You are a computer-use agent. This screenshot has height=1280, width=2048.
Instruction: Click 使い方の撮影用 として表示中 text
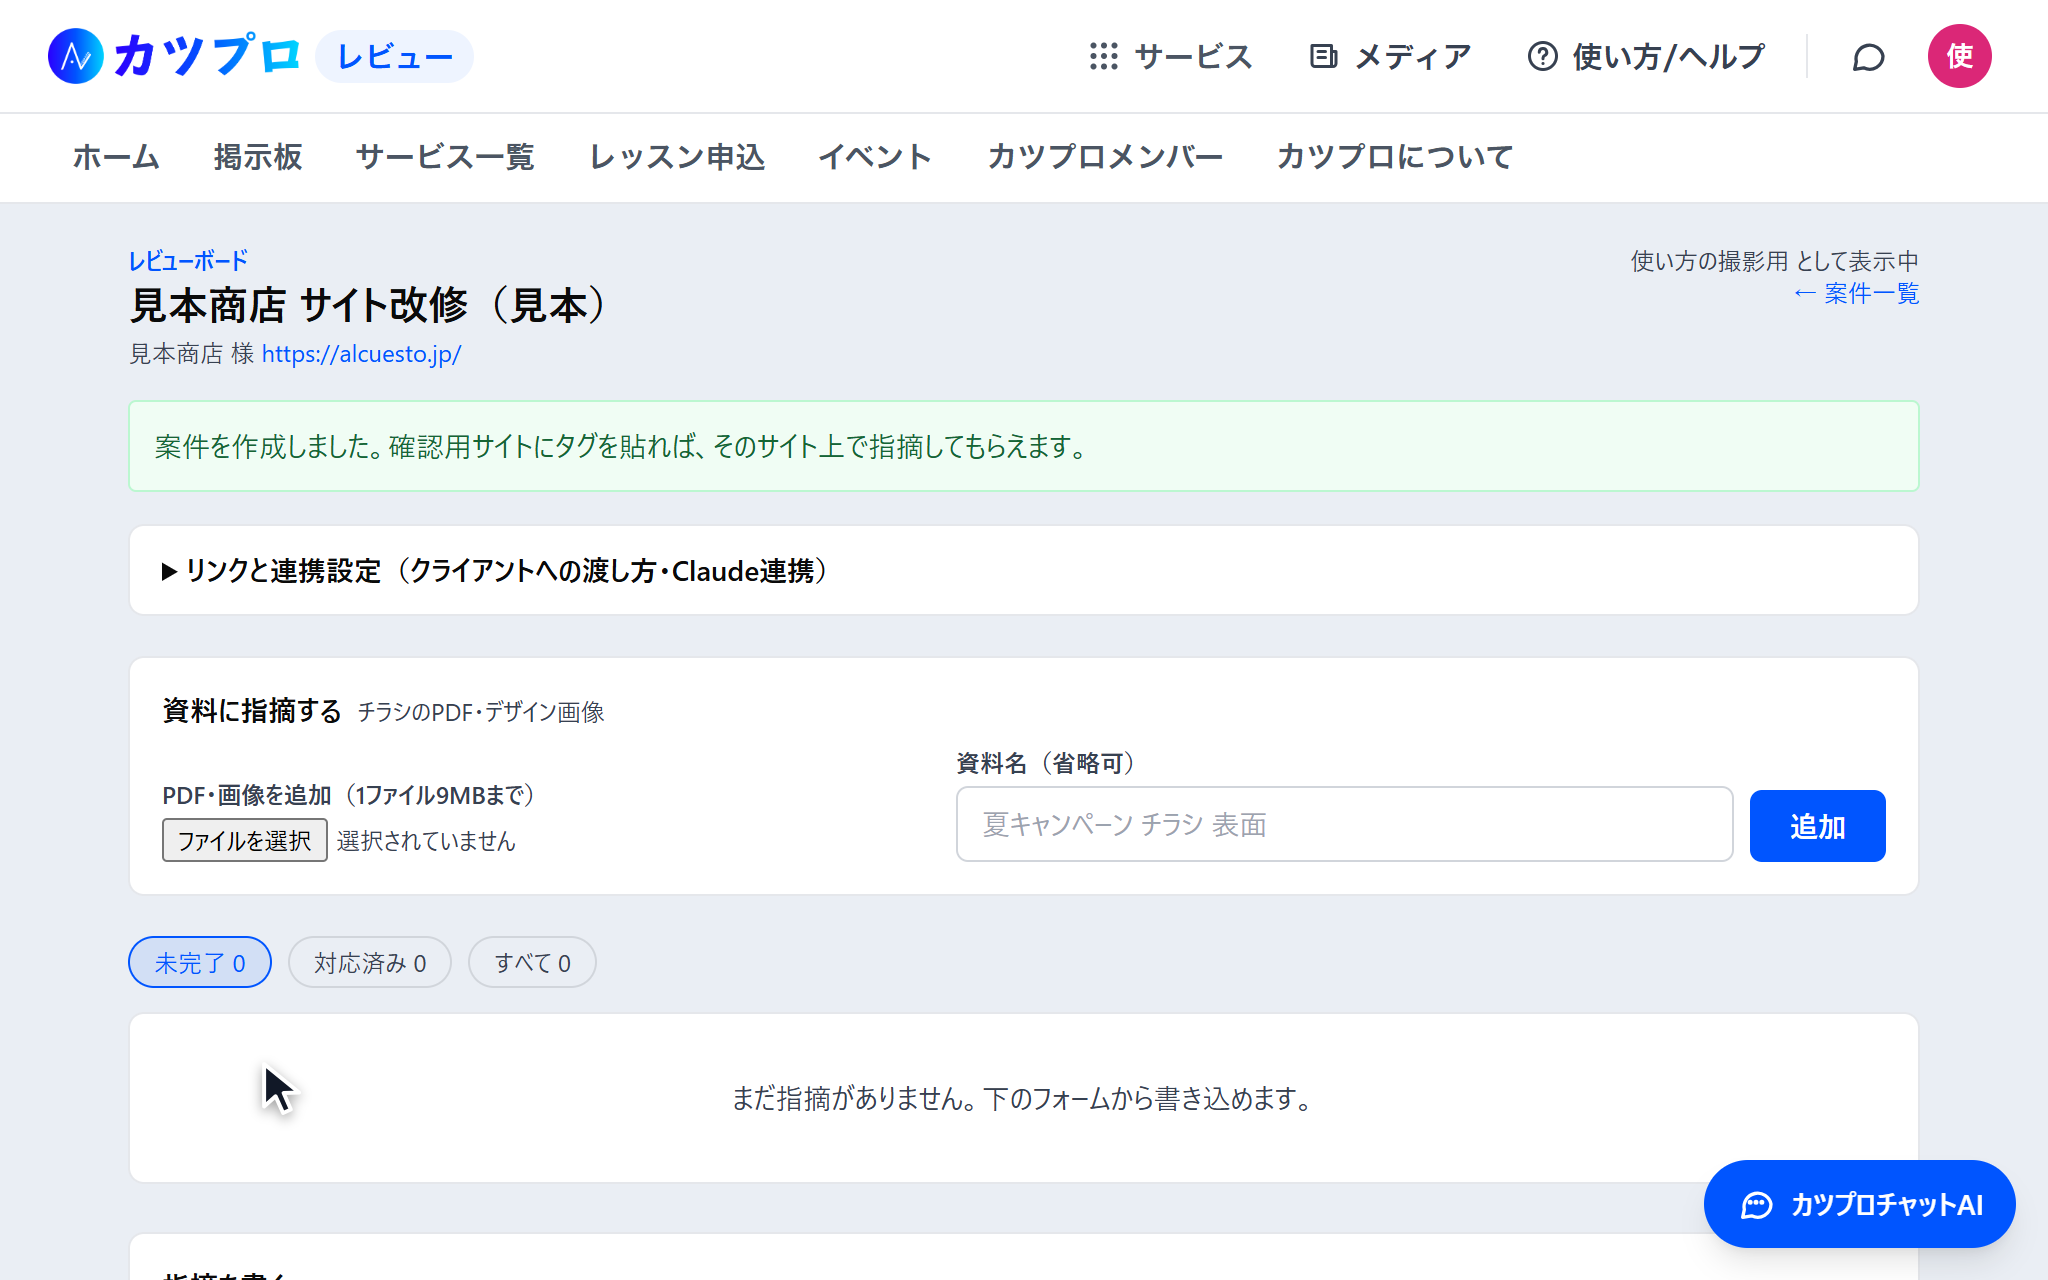pos(1775,261)
